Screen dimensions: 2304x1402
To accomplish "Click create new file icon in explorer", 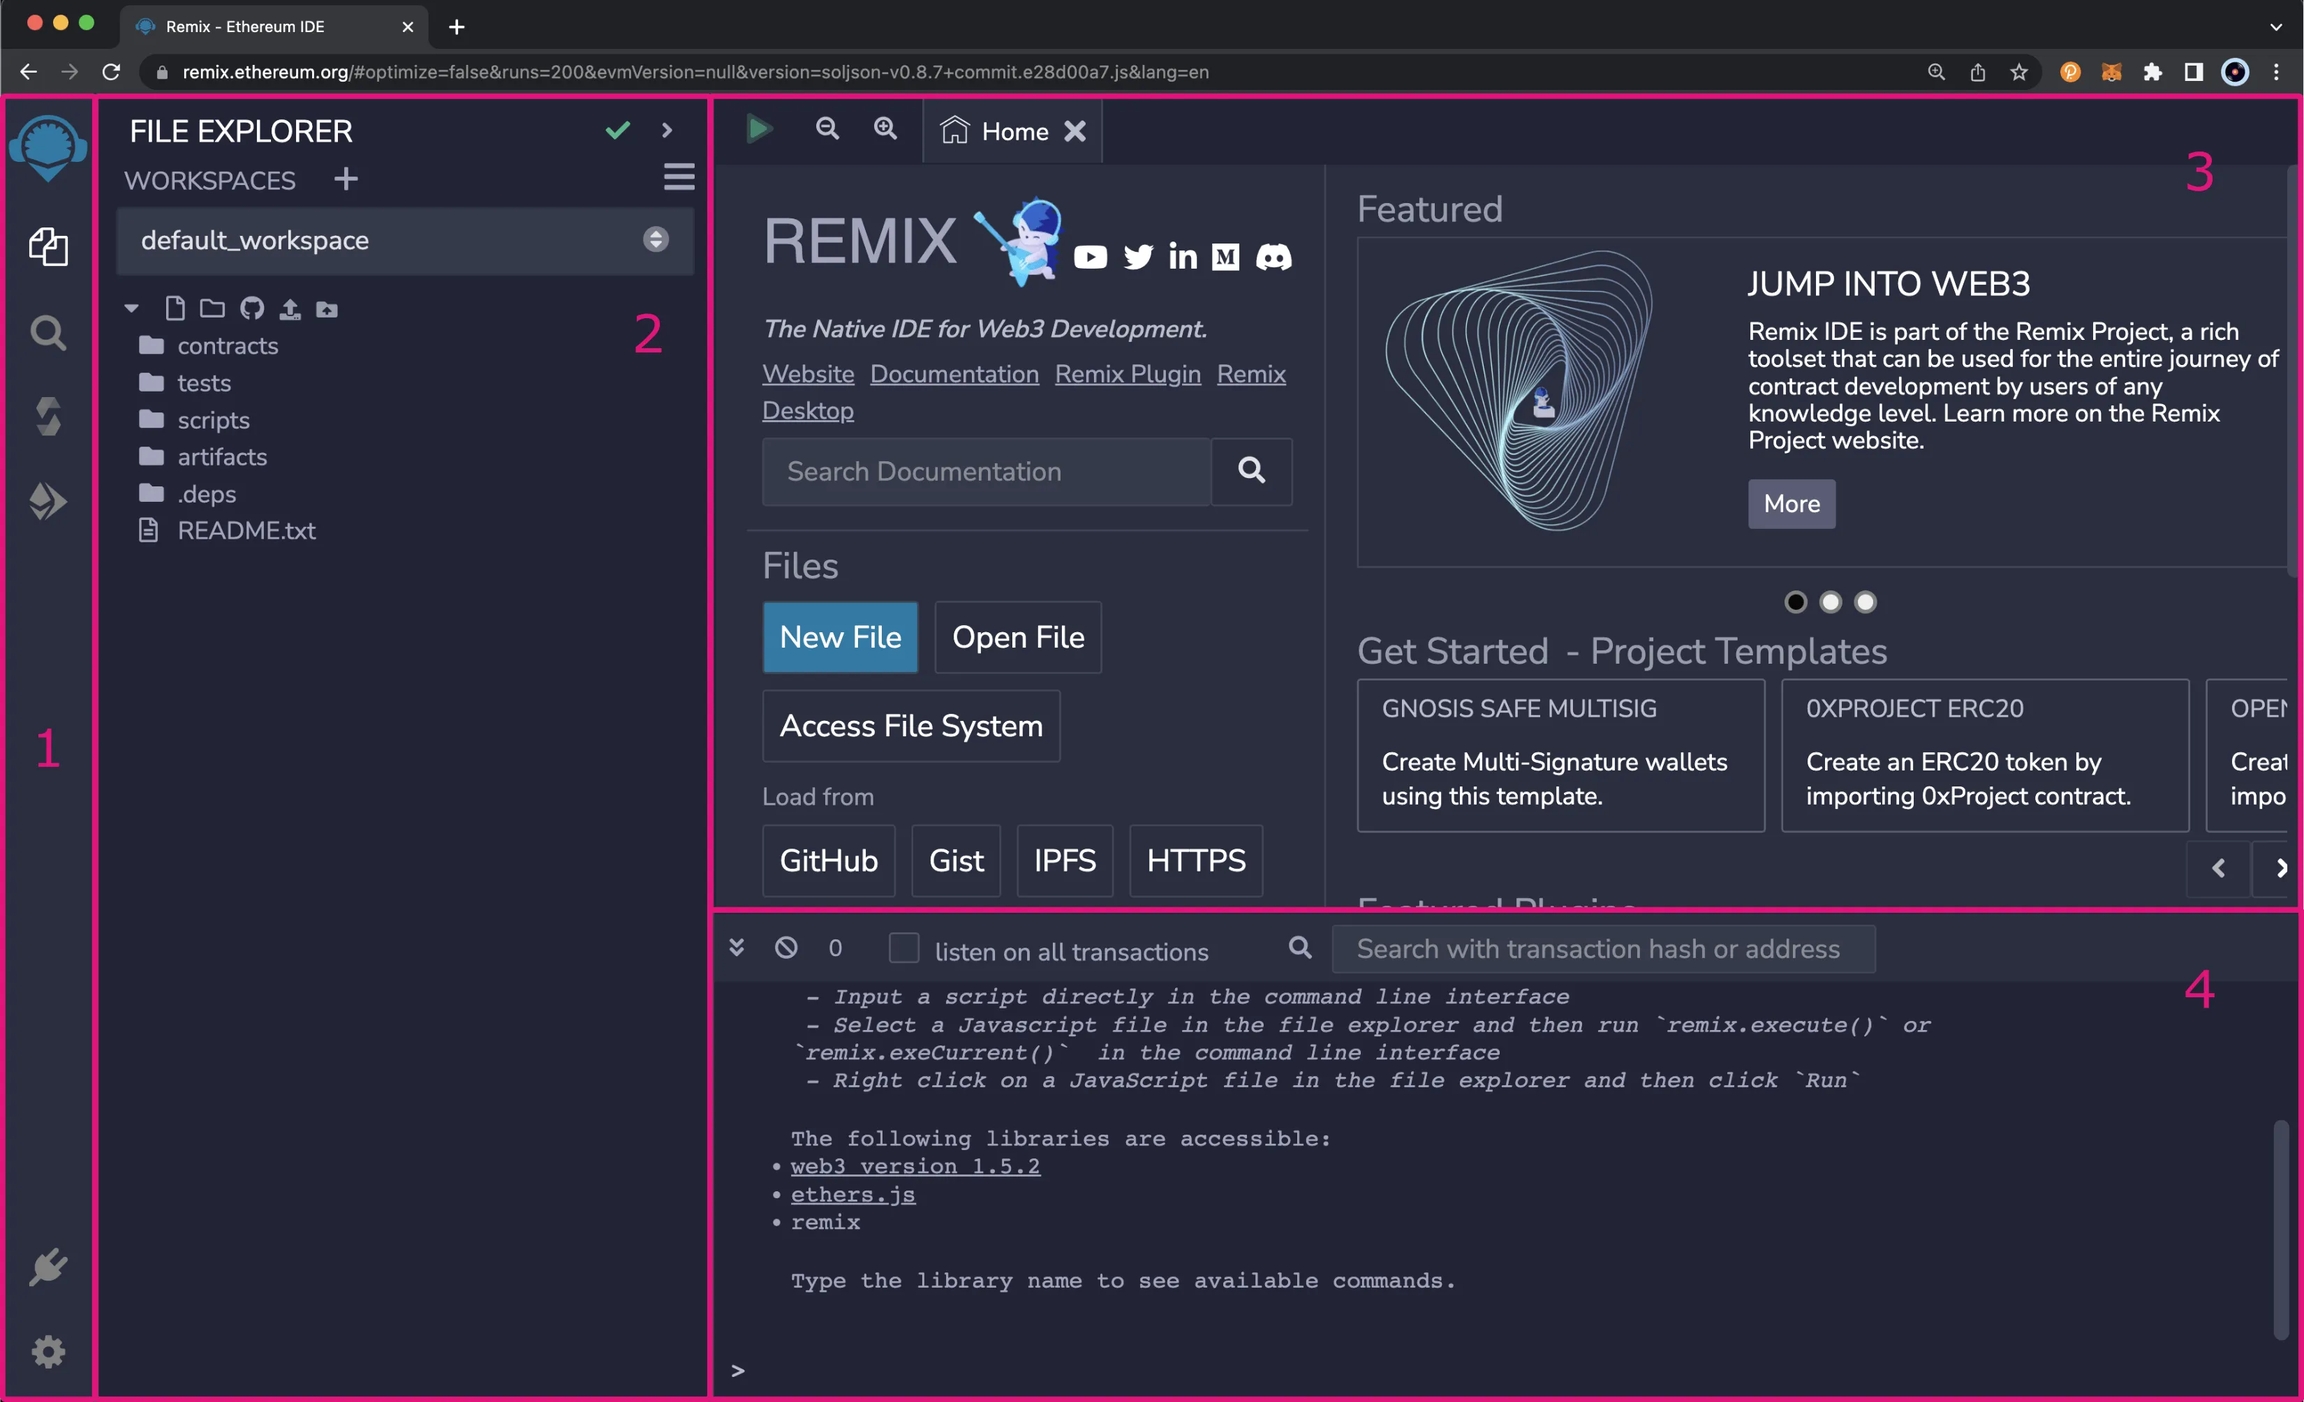I will (x=175, y=309).
